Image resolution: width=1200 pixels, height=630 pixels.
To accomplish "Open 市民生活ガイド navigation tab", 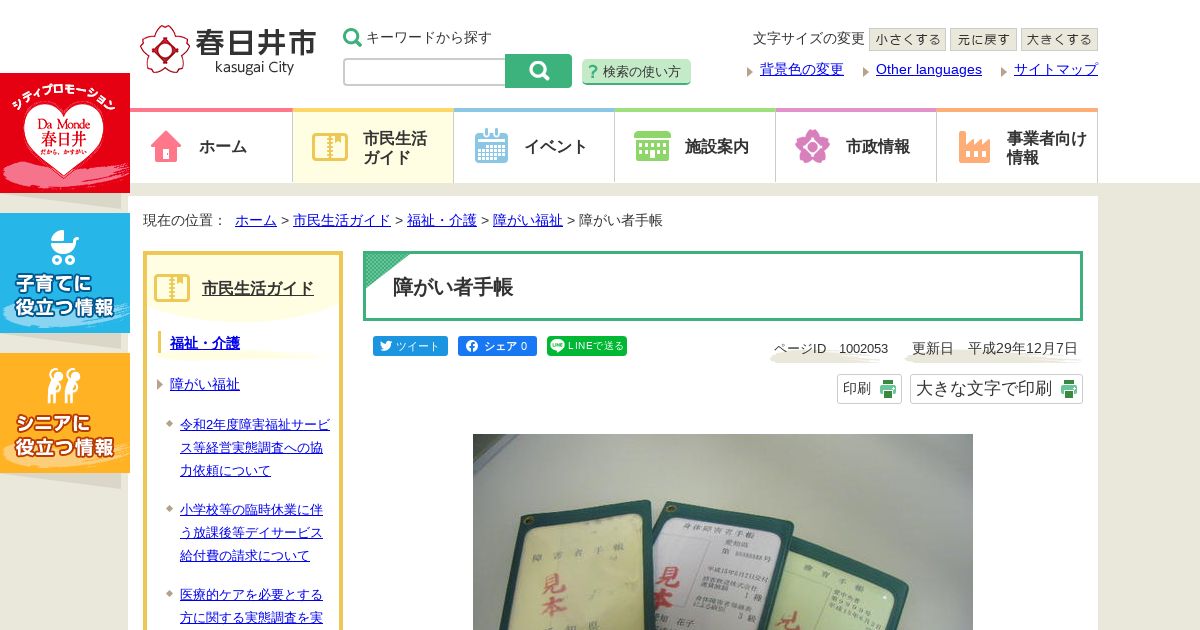I will click(373, 146).
